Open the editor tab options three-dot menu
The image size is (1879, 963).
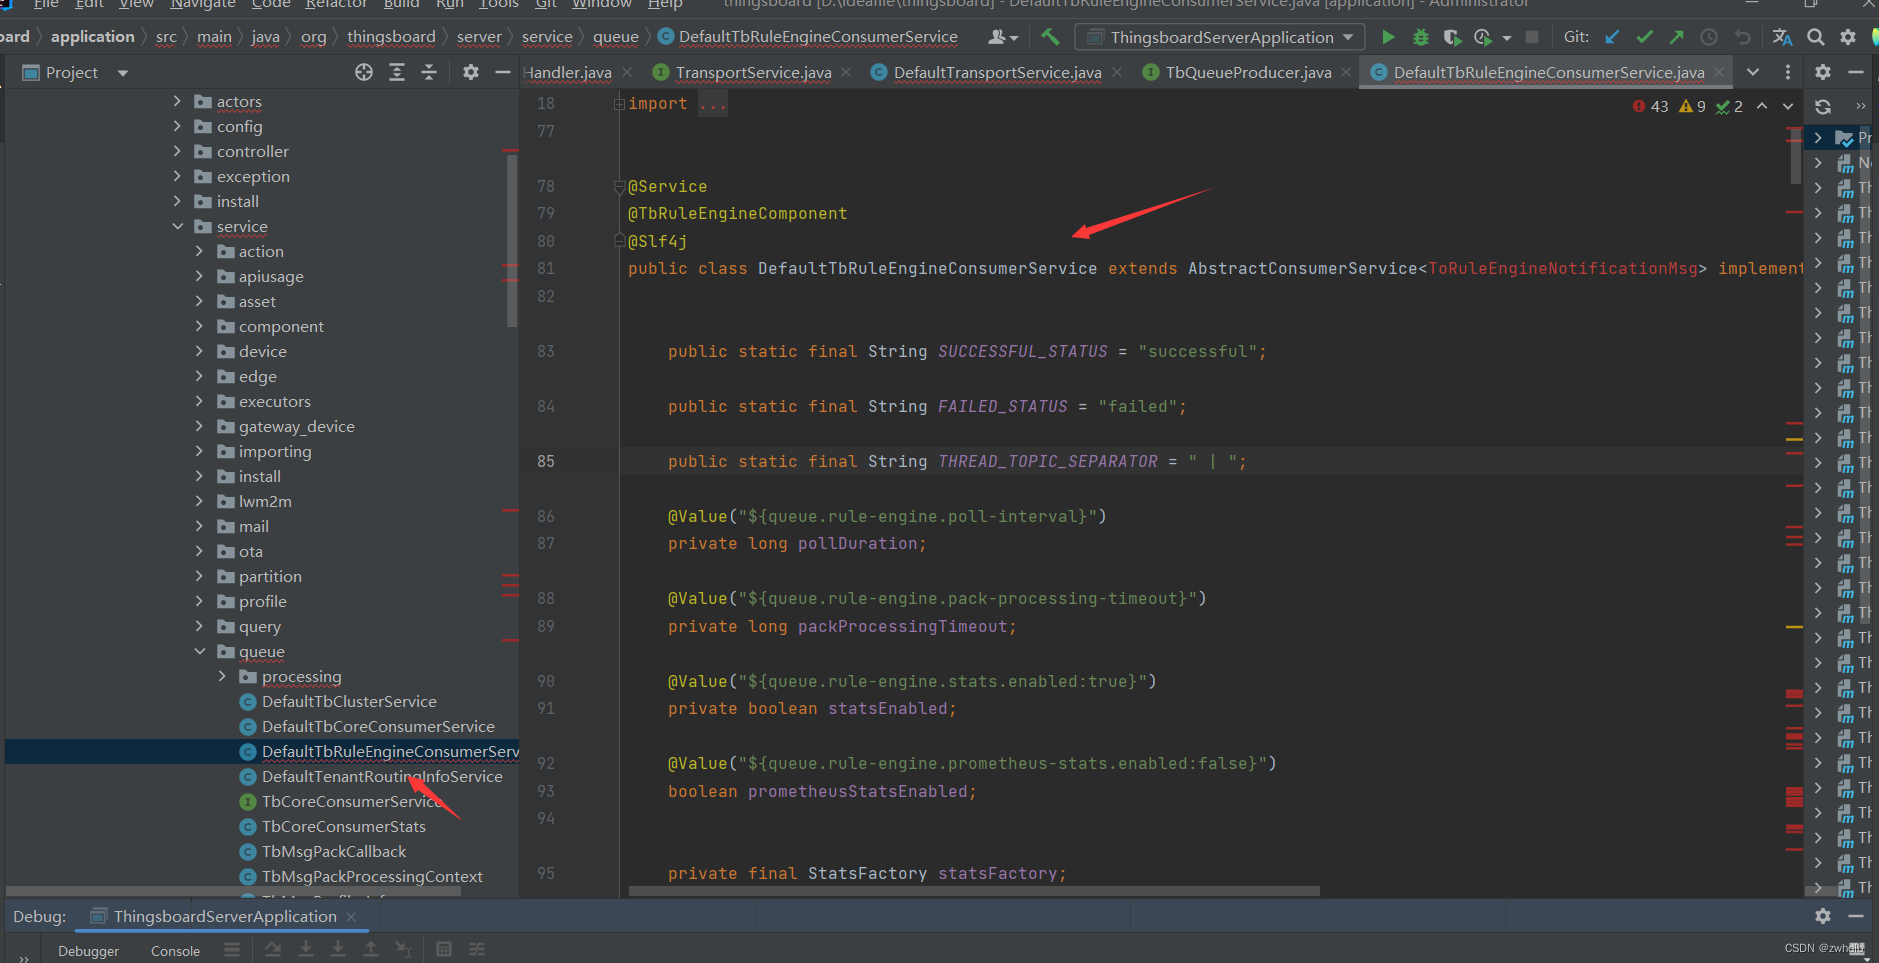(1788, 72)
